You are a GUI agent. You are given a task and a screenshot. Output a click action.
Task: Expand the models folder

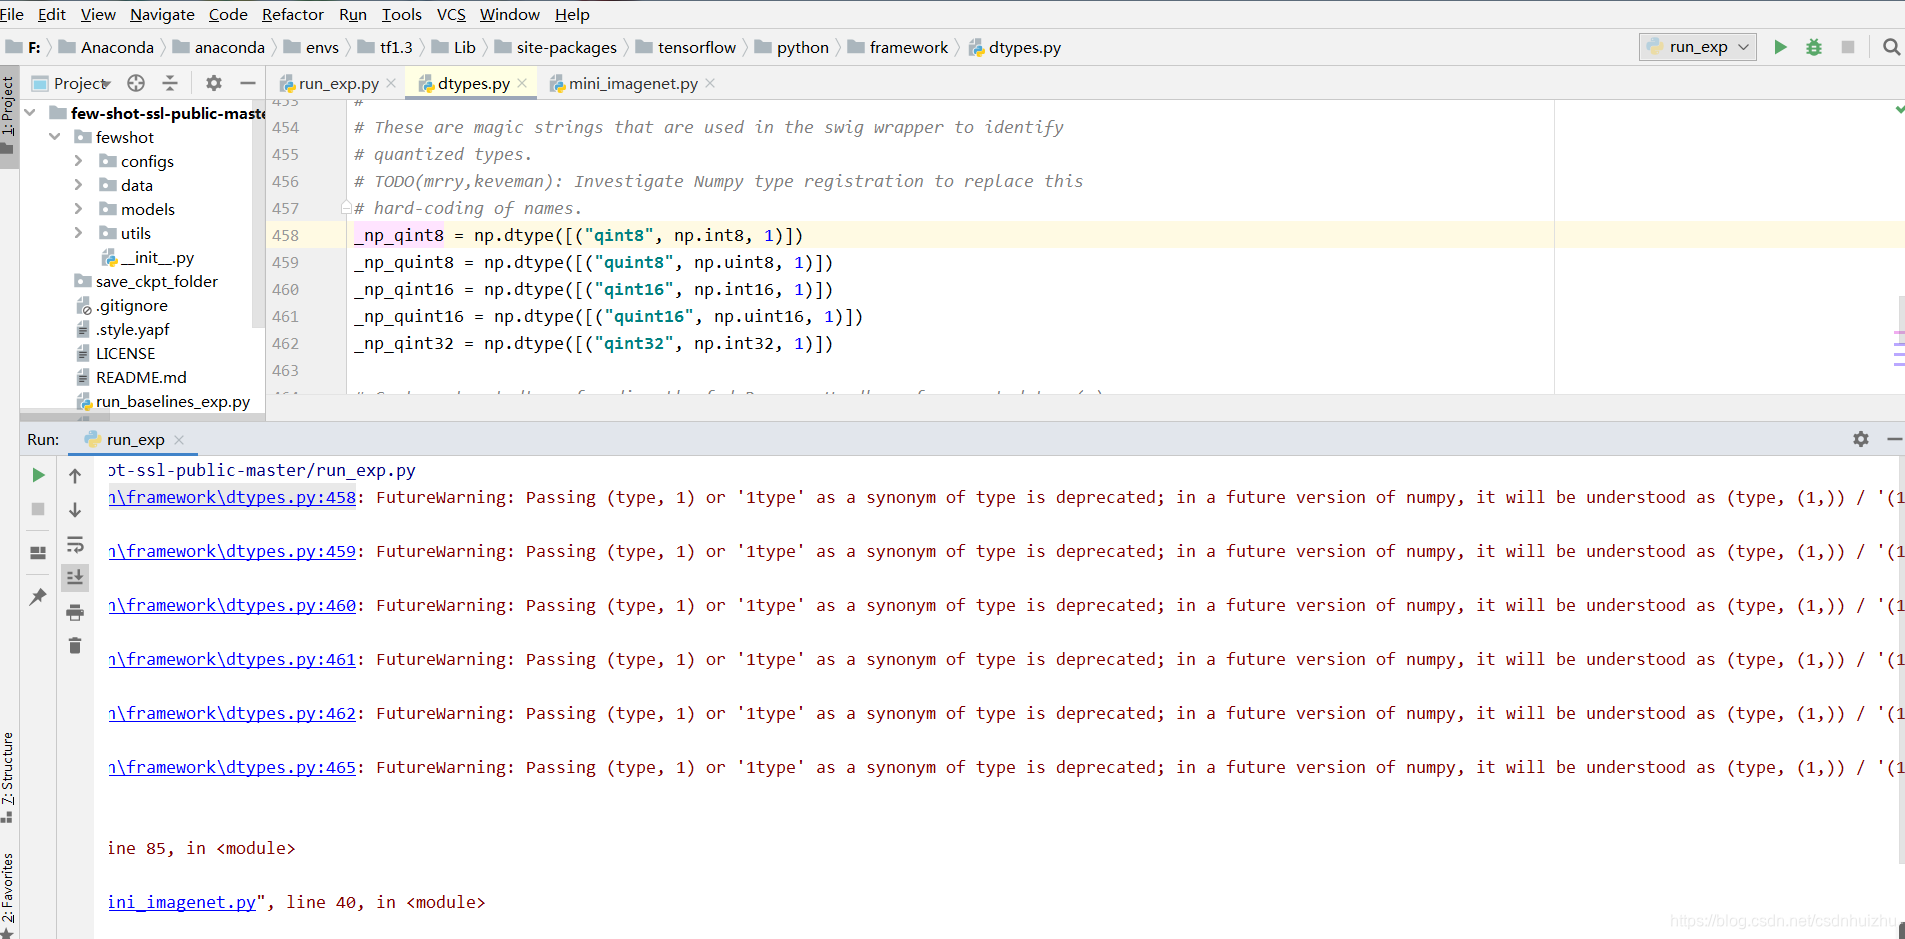point(78,209)
